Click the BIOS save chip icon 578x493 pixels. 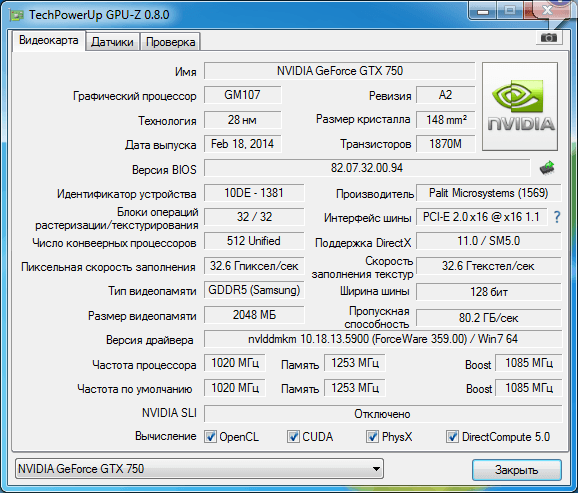547,168
